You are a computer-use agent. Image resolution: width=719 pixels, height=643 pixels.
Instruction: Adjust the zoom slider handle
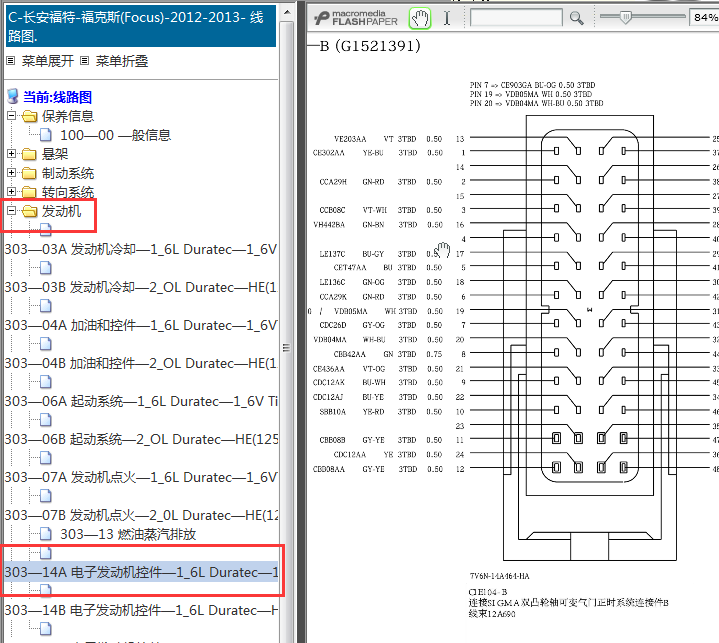[x=625, y=17]
